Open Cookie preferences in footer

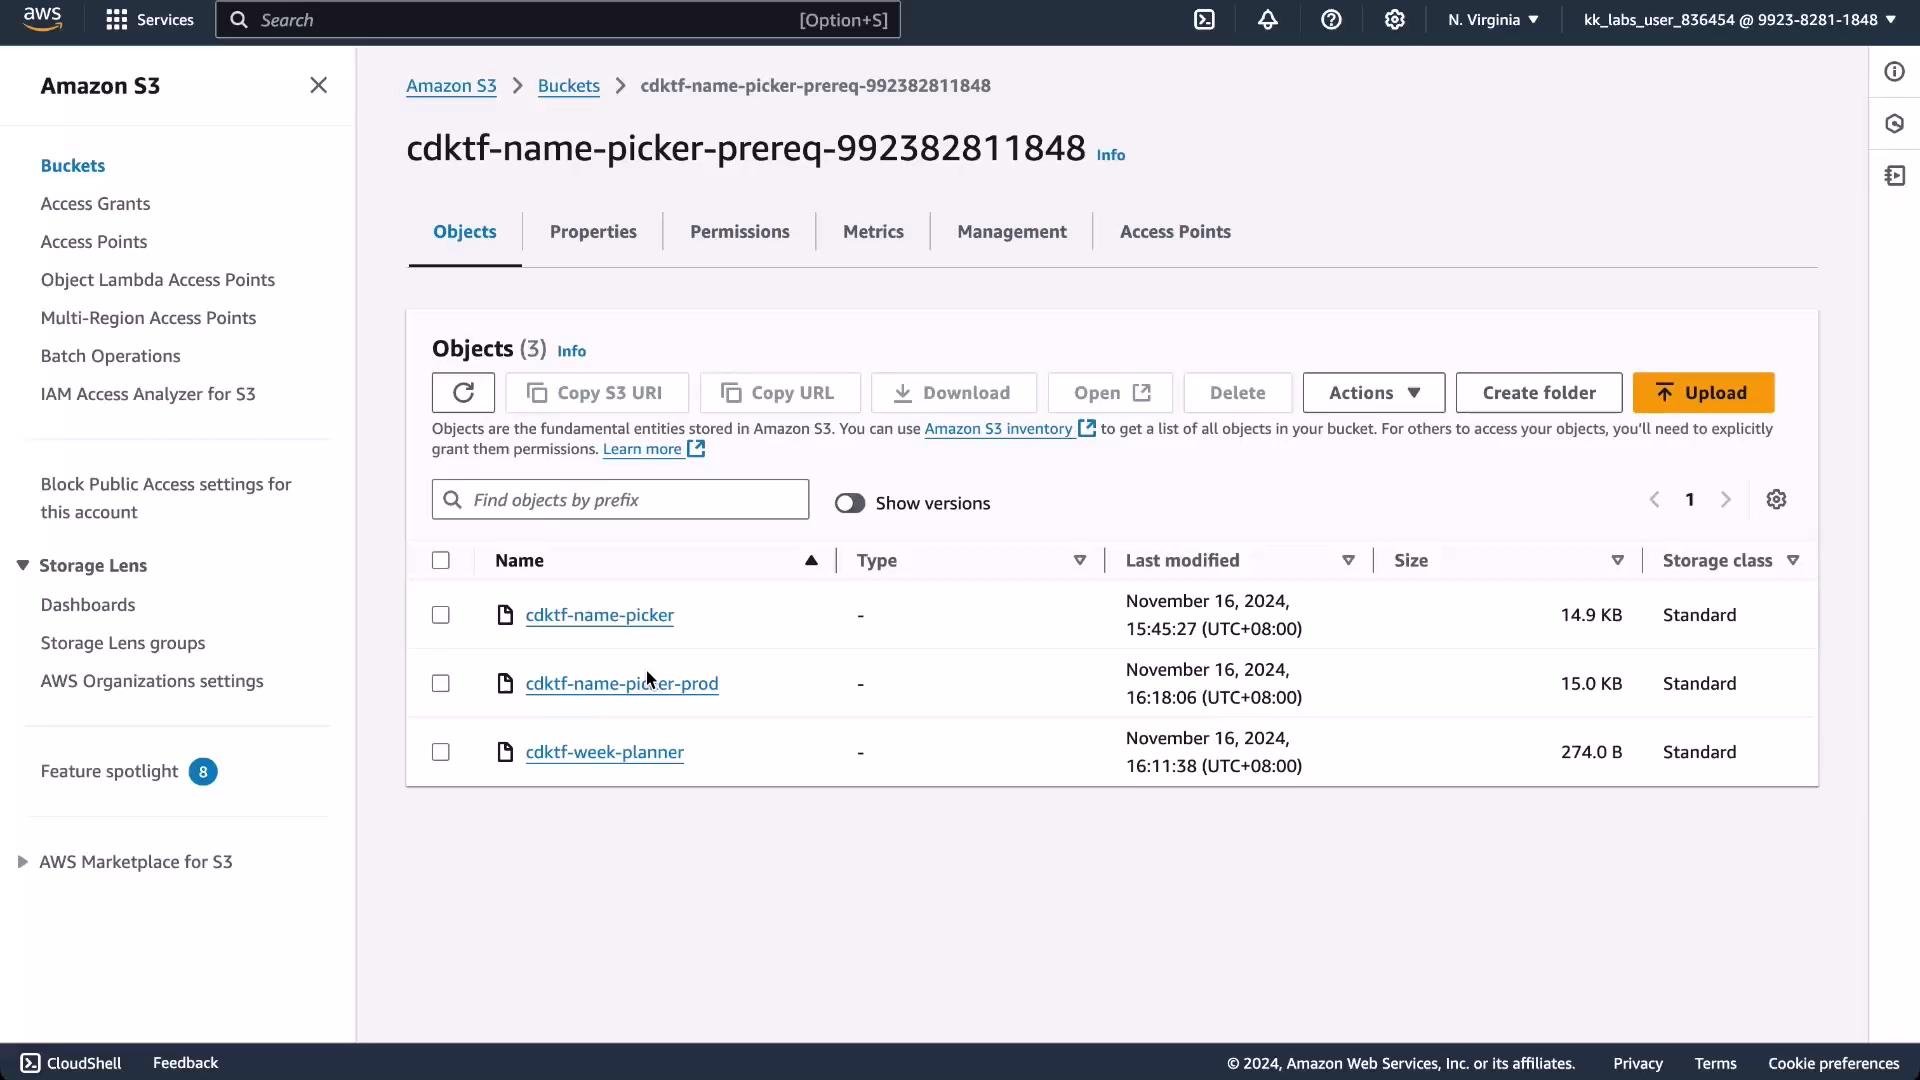[1833, 1064]
